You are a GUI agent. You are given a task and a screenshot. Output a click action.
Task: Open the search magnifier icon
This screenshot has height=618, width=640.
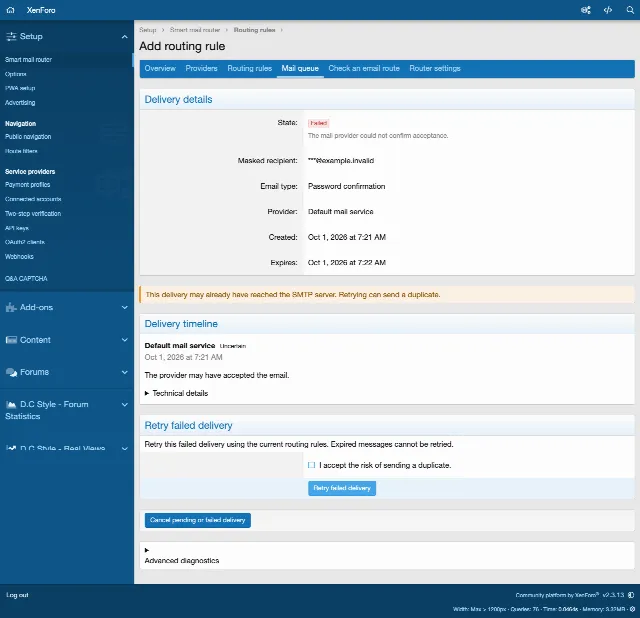pyautogui.click(x=630, y=10)
